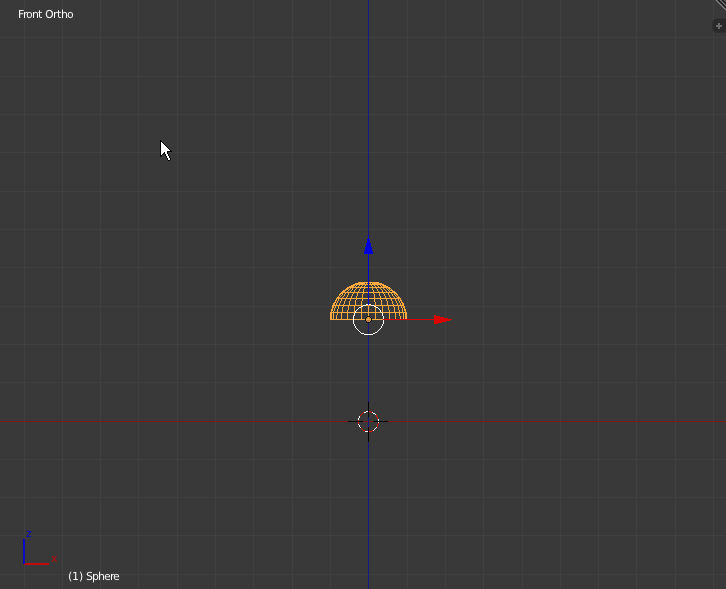Click the (1) Sphere object label
Screen dimensions: 726x589
94,576
